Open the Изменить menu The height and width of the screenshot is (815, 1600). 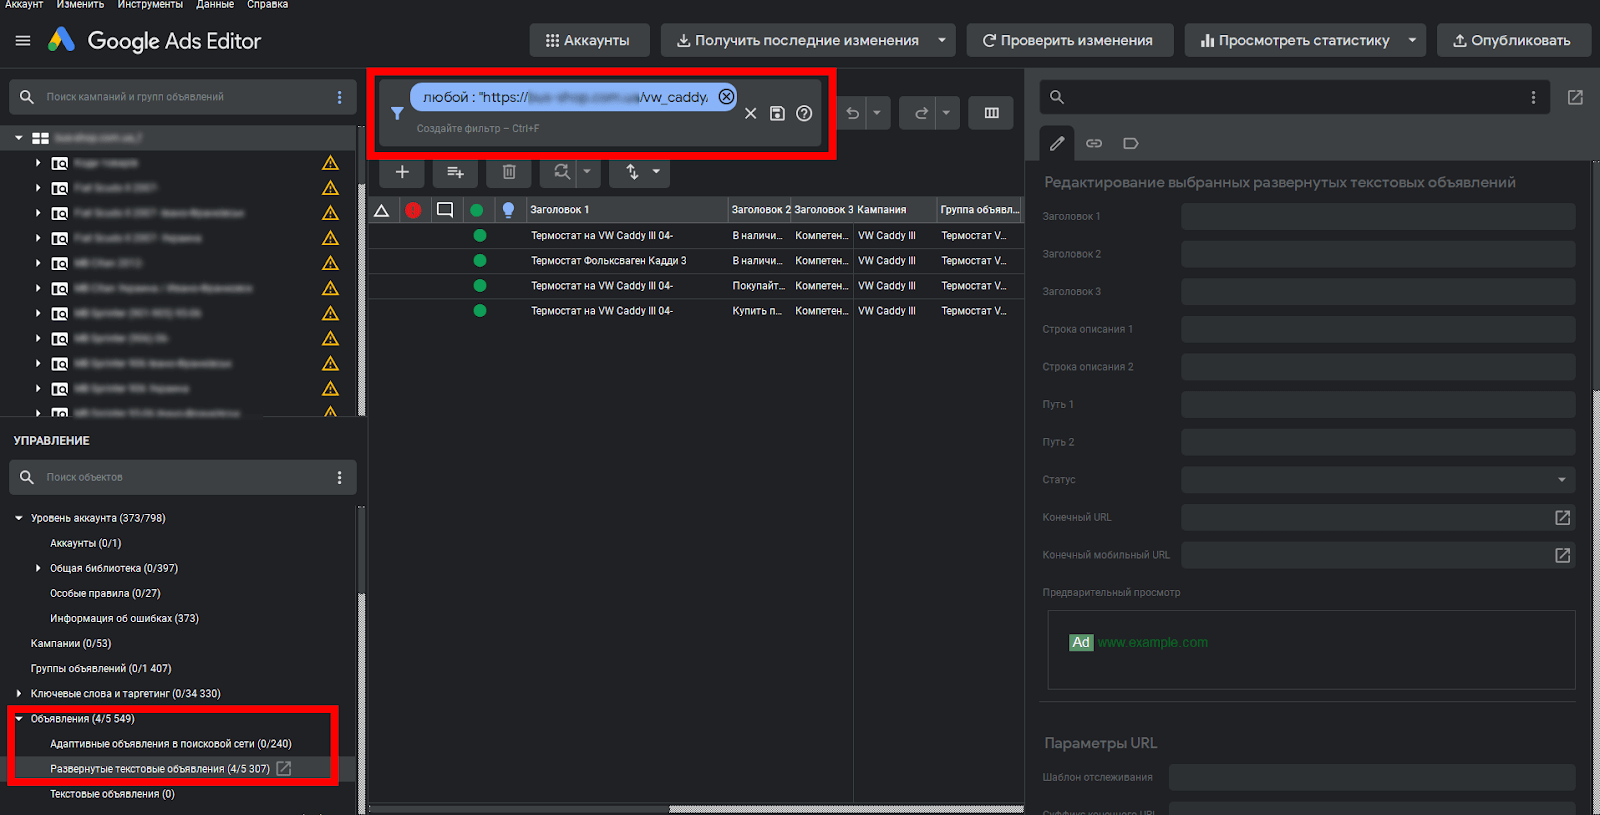tap(80, 5)
